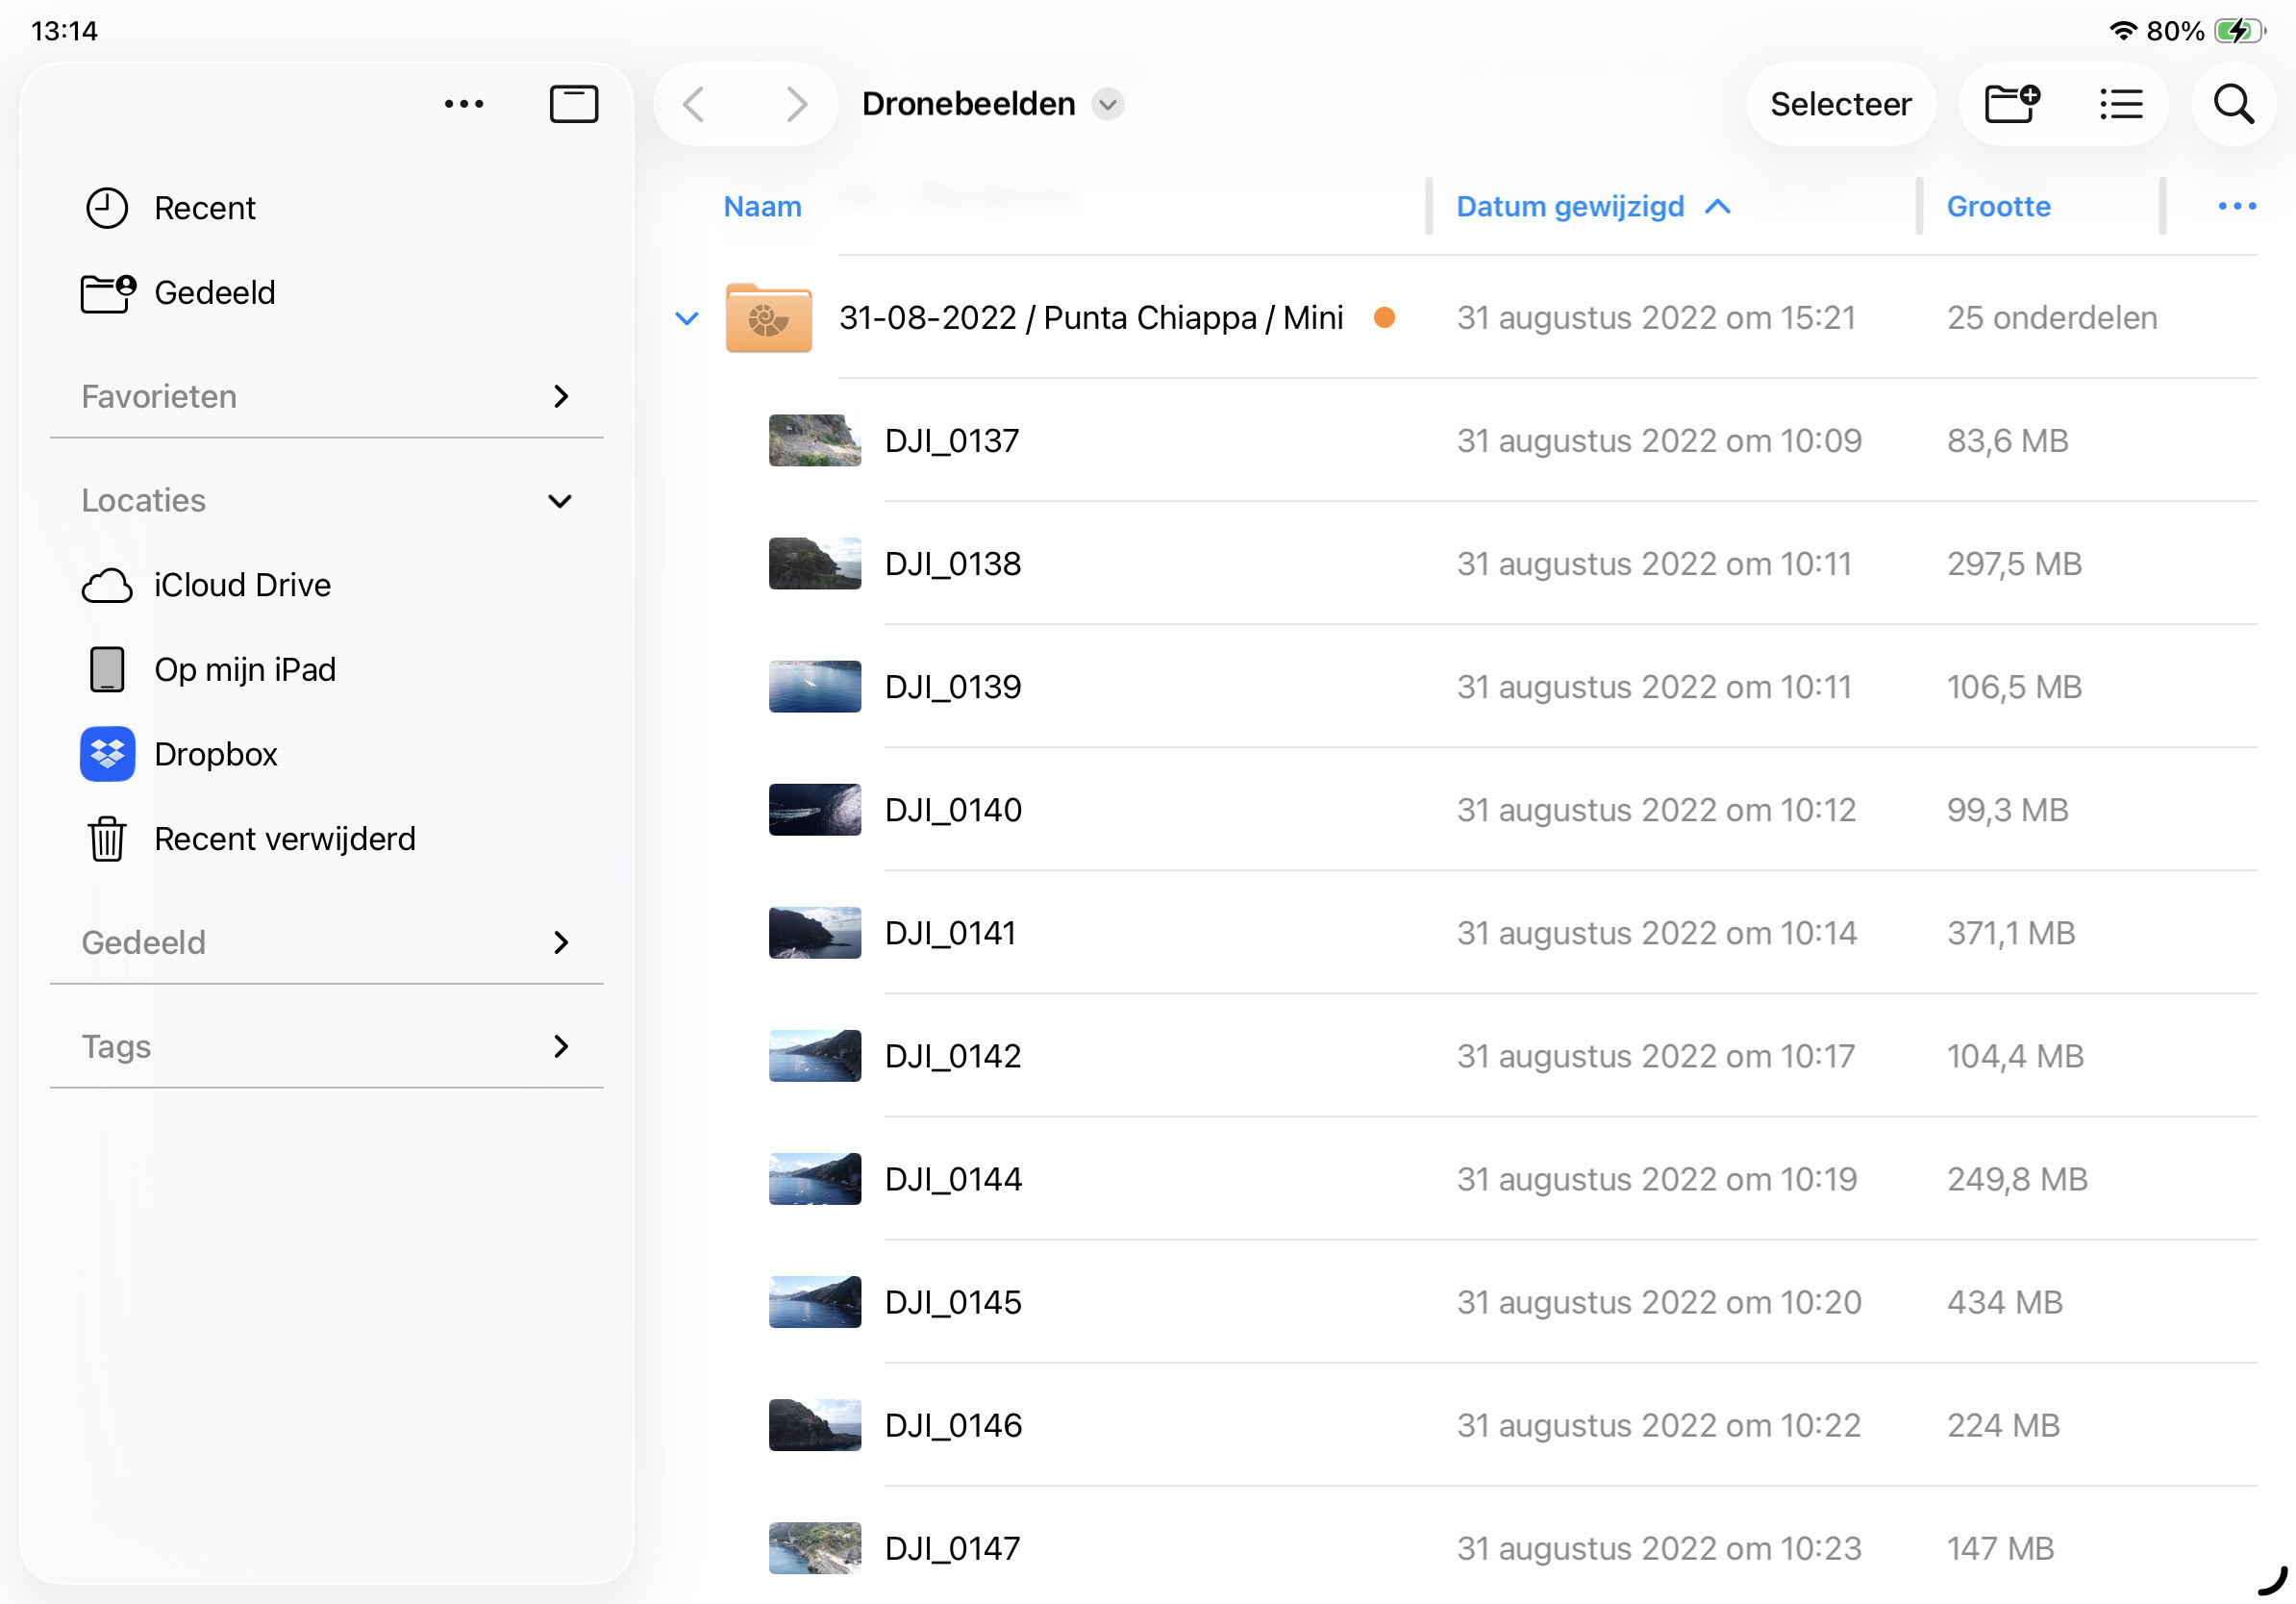Collapse the Punta Chiappa folder disclosure arrow

pos(687,319)
